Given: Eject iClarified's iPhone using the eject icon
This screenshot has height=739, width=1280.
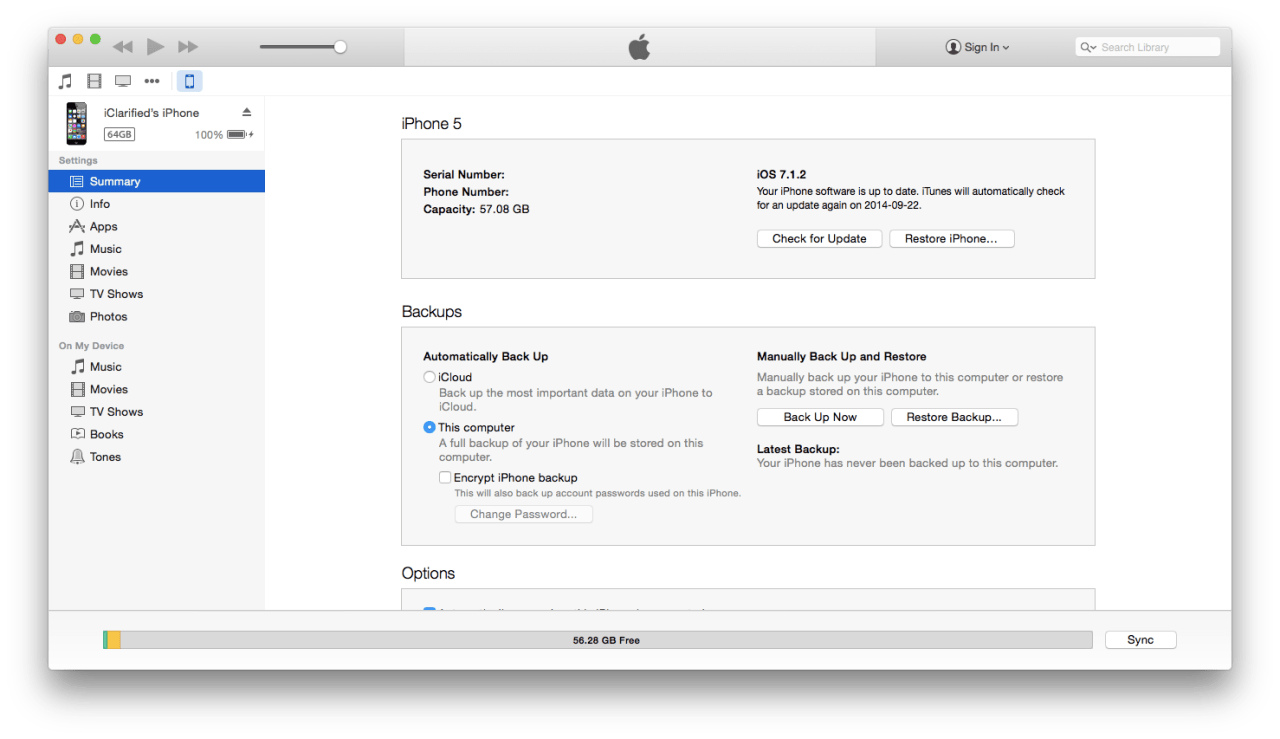Looking at the screenshot, I should coord(246,112).
